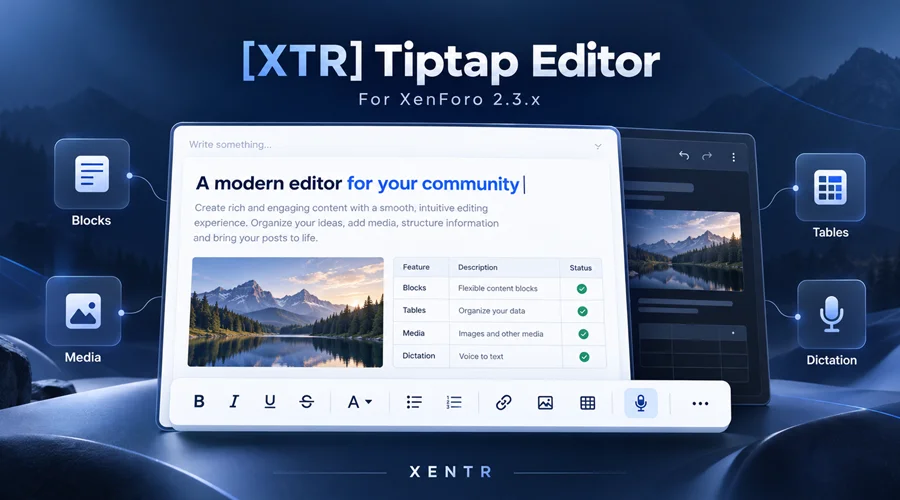Click the XENTR logo text
The image size is (900, 500).
pos(451,472)
